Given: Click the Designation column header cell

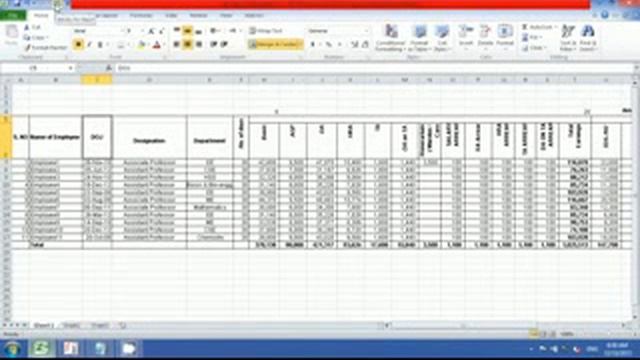Looking at the screenshot, I should (149, 138).
